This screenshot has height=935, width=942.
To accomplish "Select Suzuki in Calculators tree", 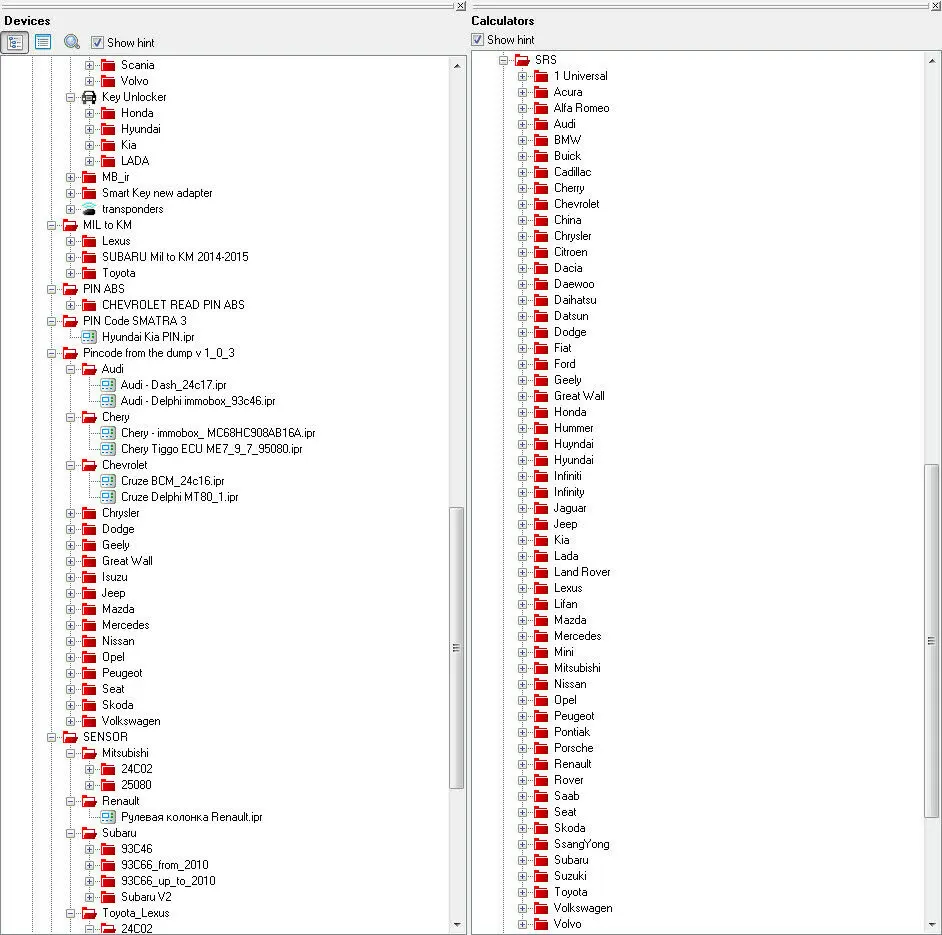I will tap(570, 876).
